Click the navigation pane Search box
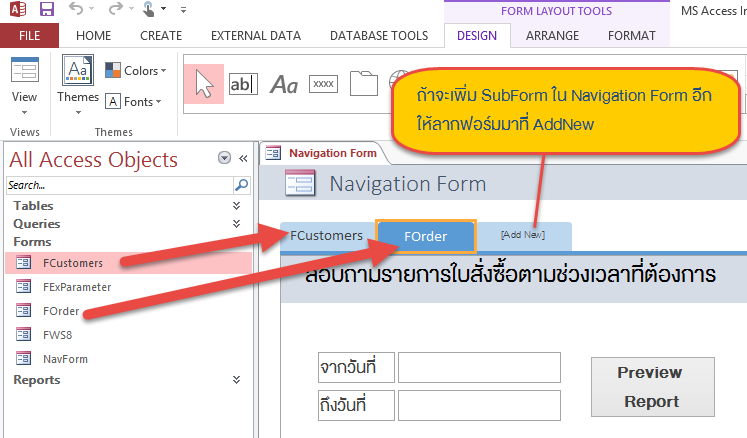 [120, 185]
